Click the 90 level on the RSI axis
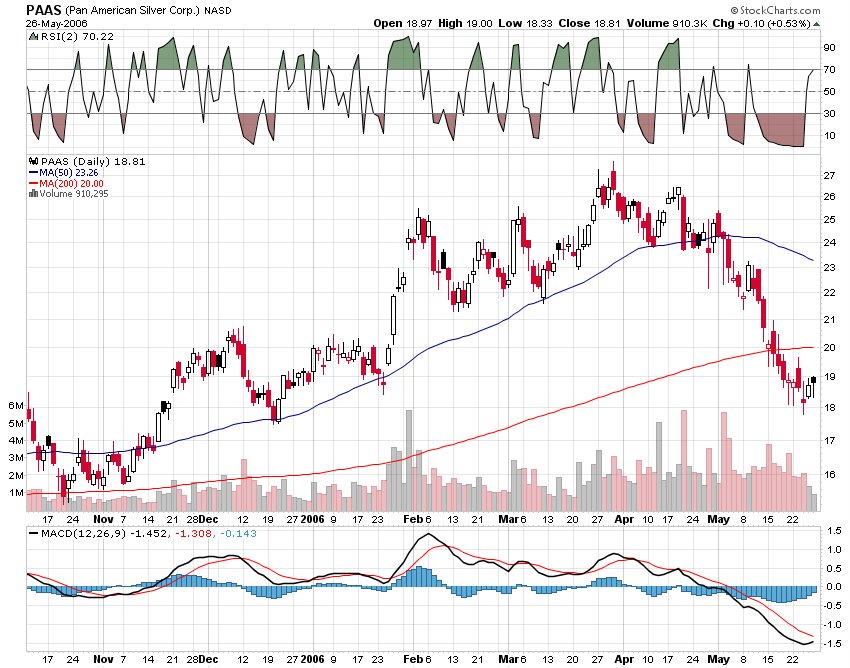This screenshot has width=850, height=668. (829, 48)
